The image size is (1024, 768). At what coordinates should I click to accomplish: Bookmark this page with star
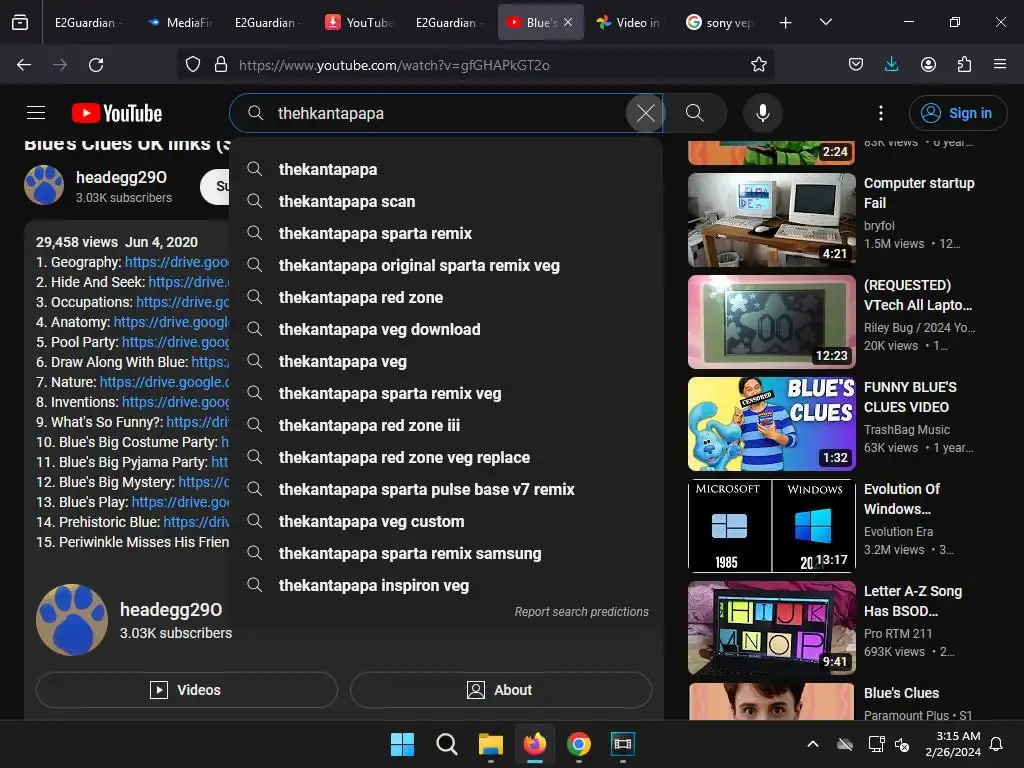tap(758, 65)
